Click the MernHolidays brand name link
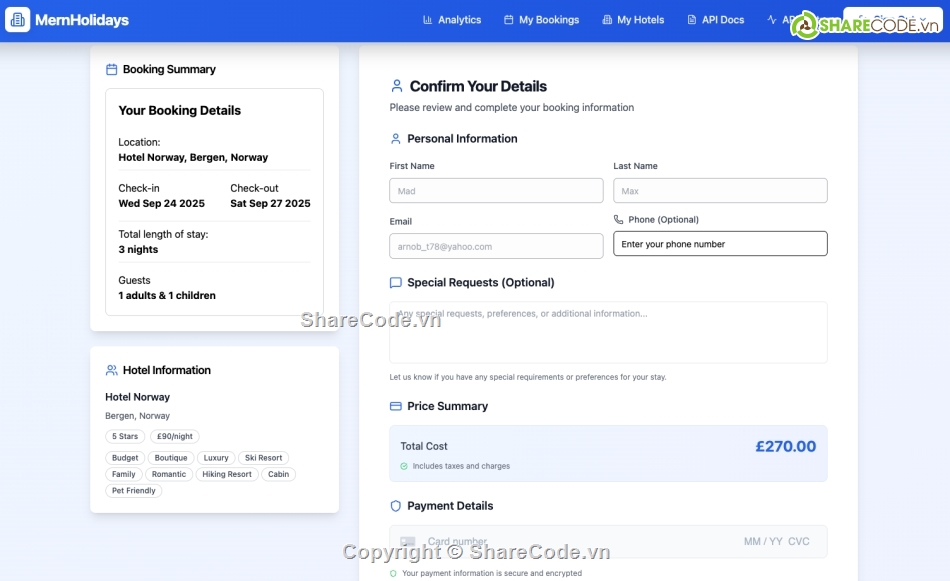The width and height of the screenshot is (950, 581). pyautogui.click(x=82, y=20)
